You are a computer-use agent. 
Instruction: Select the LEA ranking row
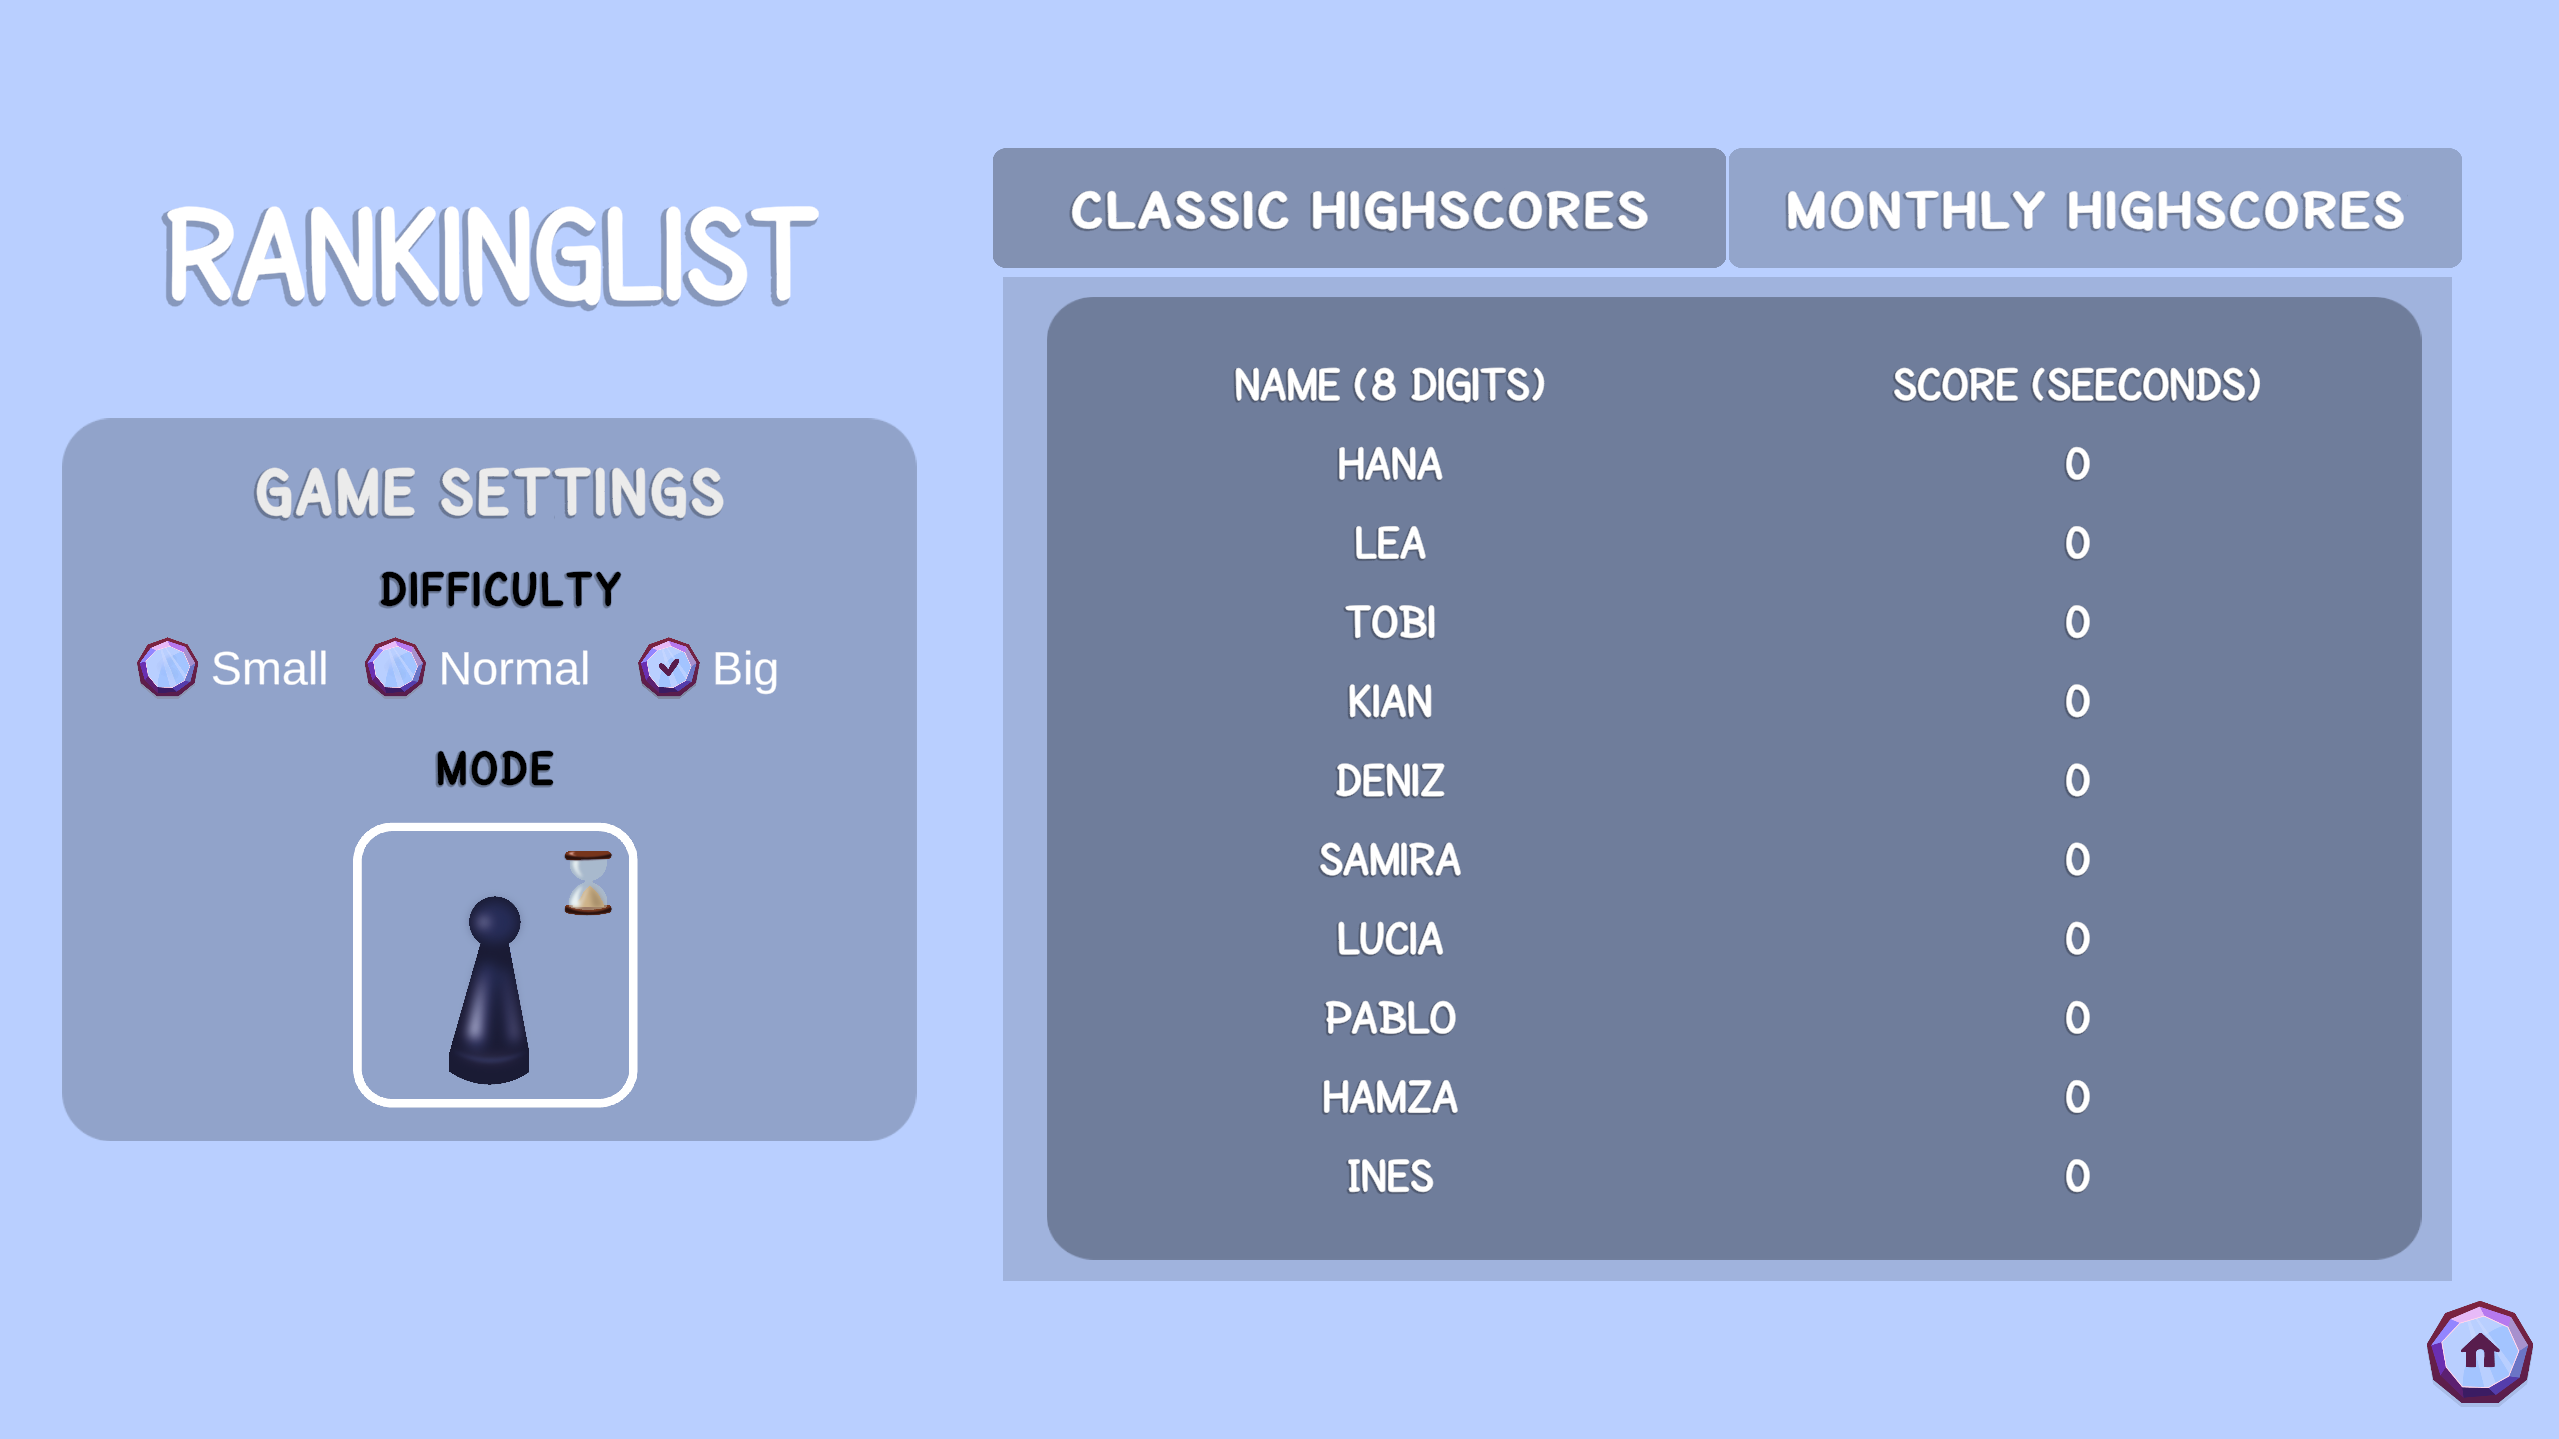[x=1733, y=543]
